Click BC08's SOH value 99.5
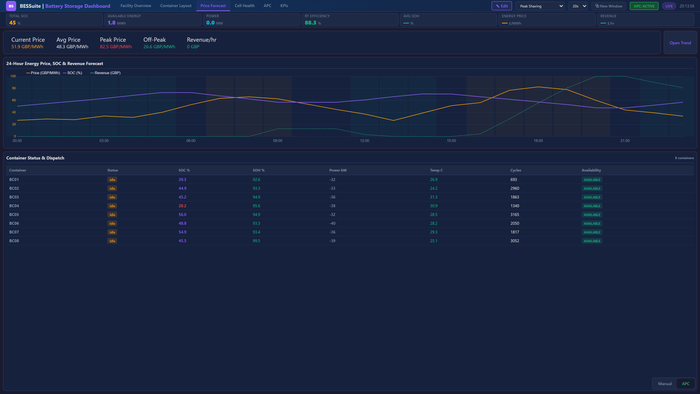Image resolution: width=700 pixels, height=394 pixels. click(x=256, y=241)
